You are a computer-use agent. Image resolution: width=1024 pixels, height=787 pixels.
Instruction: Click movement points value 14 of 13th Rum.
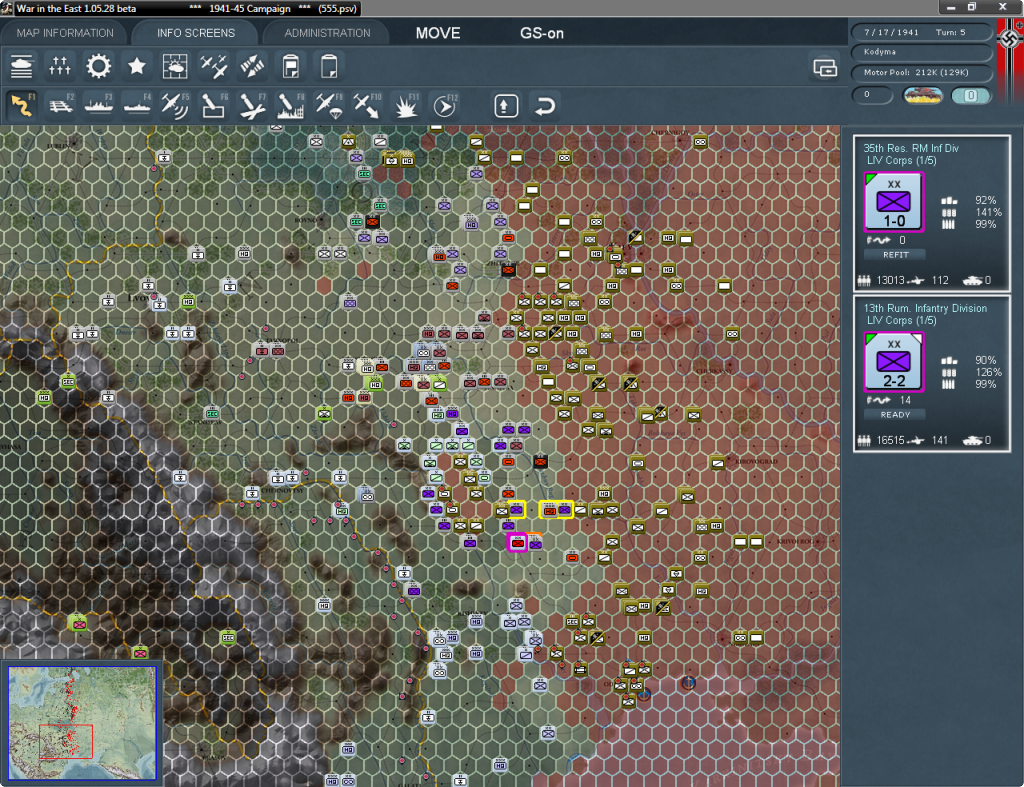point(905,400)
